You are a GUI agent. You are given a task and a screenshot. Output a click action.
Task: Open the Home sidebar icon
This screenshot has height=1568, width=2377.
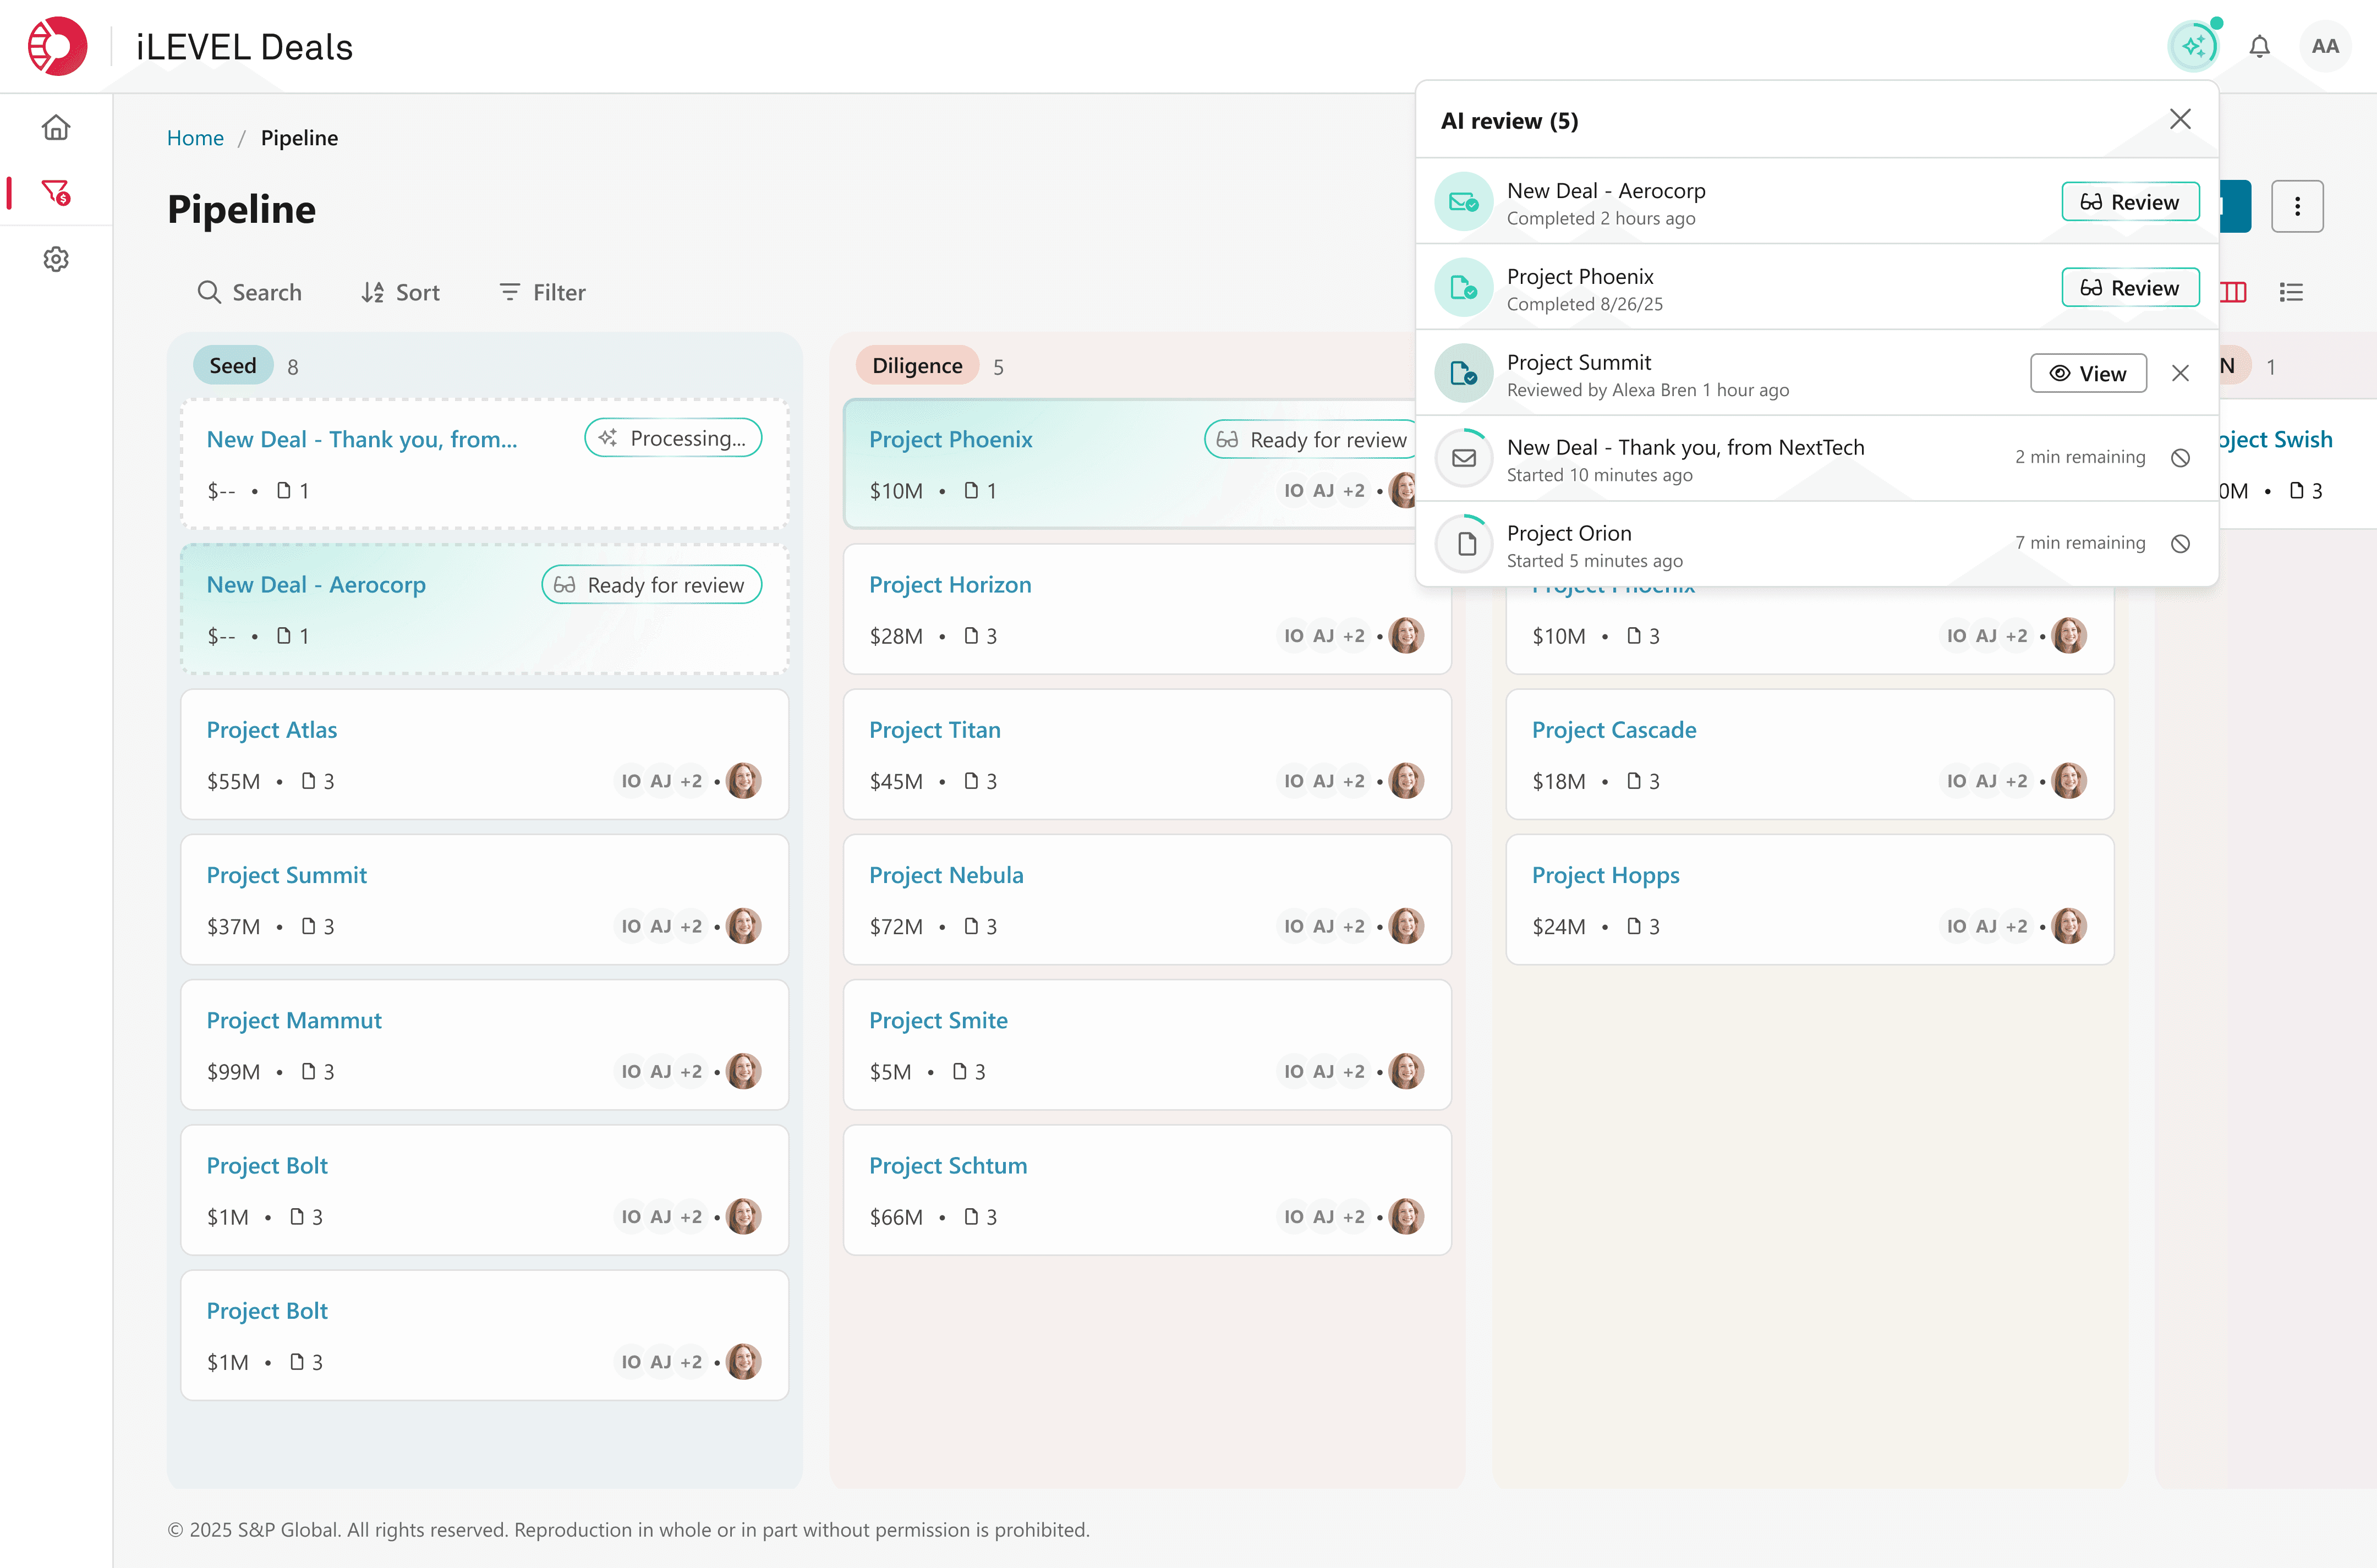point(56,127)
